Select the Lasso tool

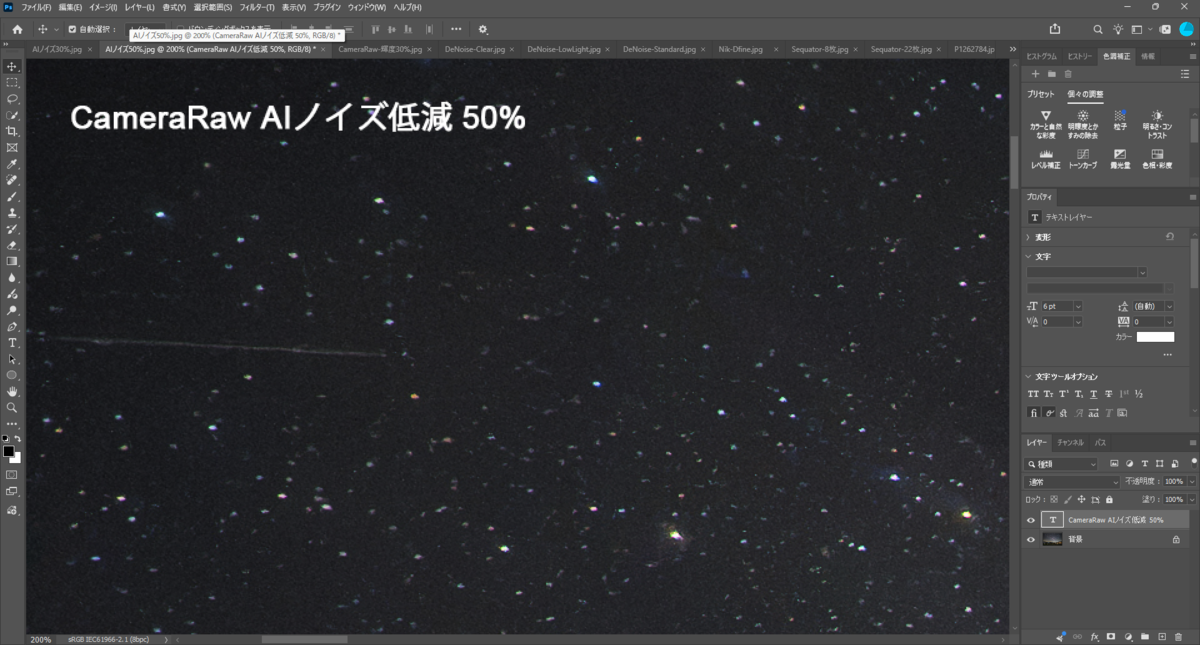12,99
